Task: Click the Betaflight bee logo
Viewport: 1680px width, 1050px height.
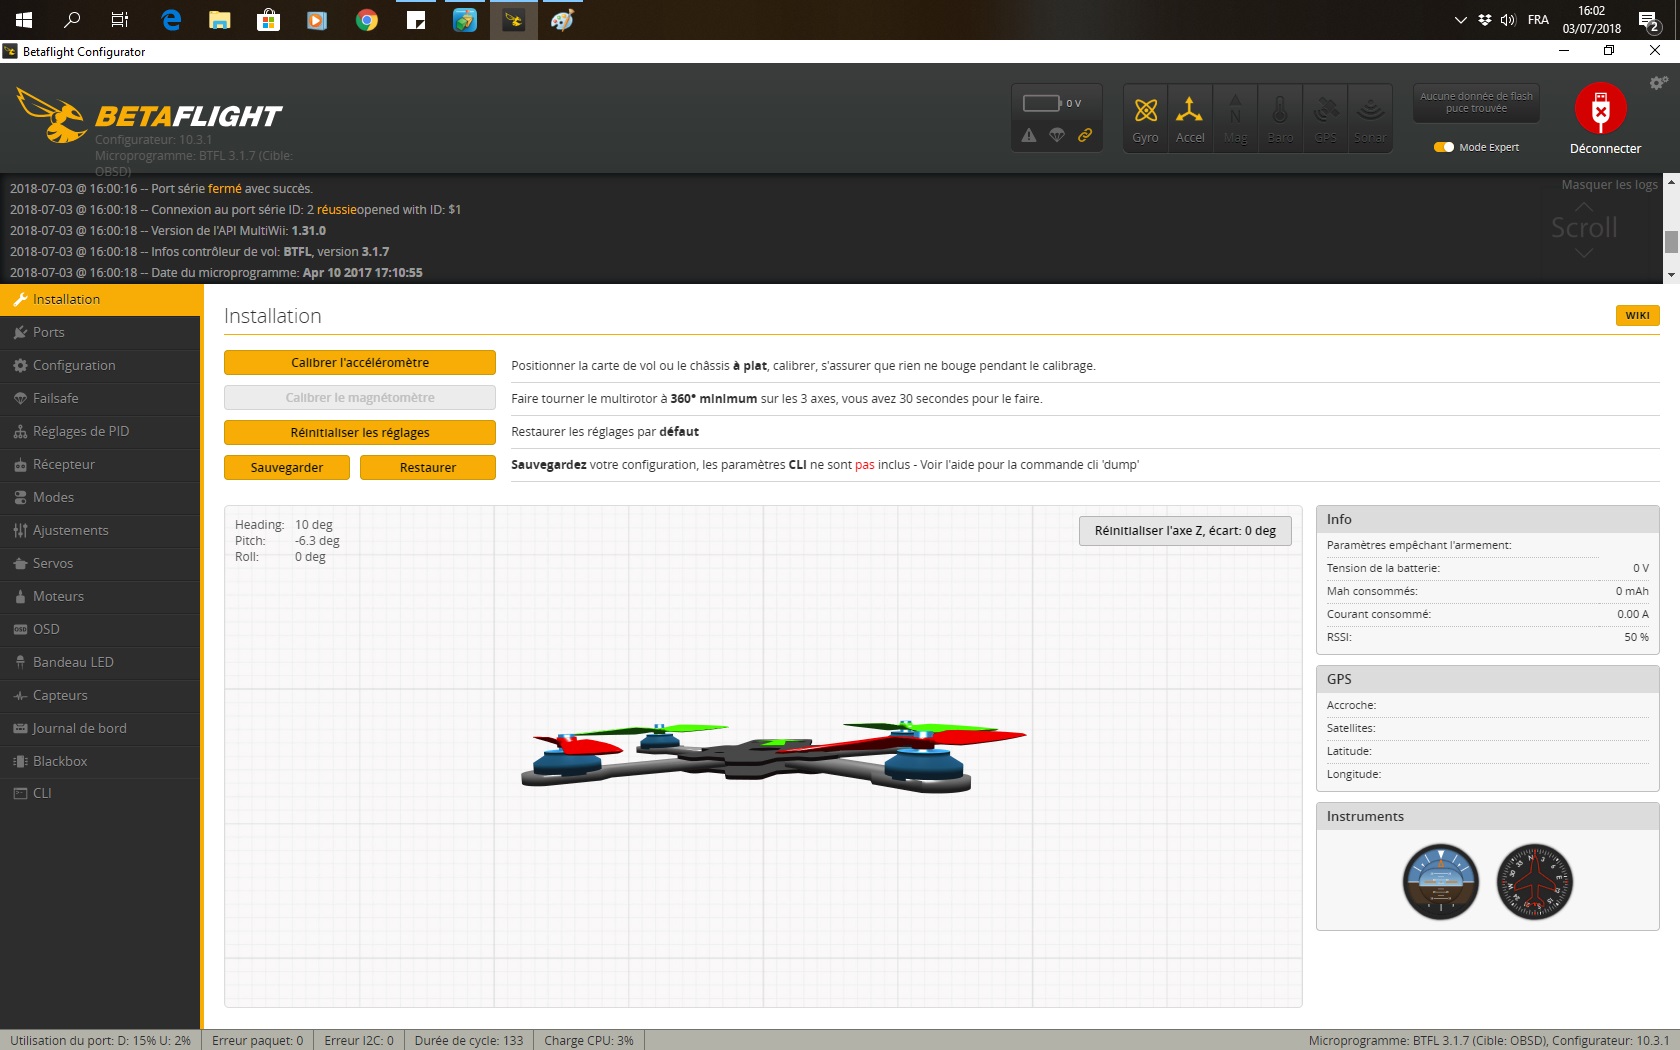Action: (52, 115)
